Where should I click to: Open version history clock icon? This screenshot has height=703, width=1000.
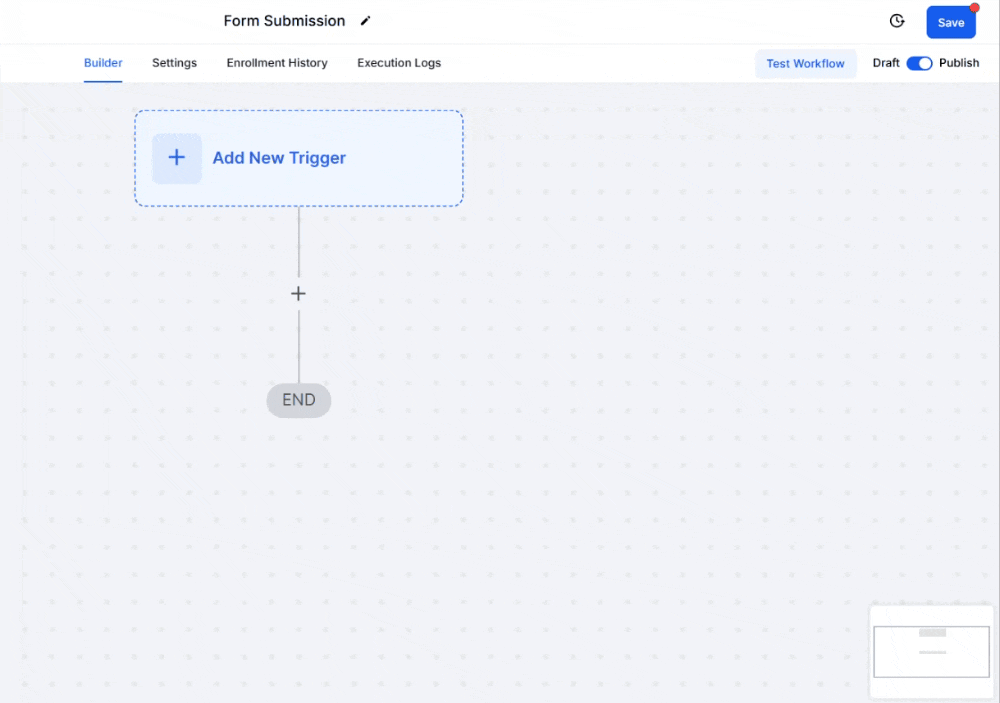point(897,22)
